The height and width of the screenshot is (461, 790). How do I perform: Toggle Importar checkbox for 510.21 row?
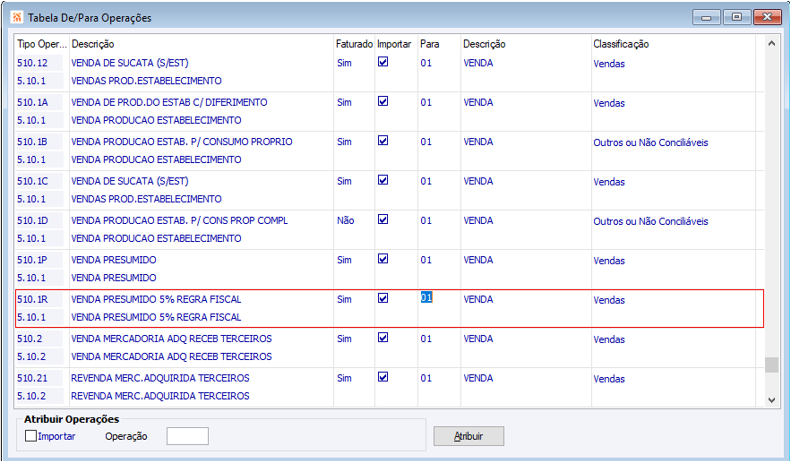click(x=383, y=377)
